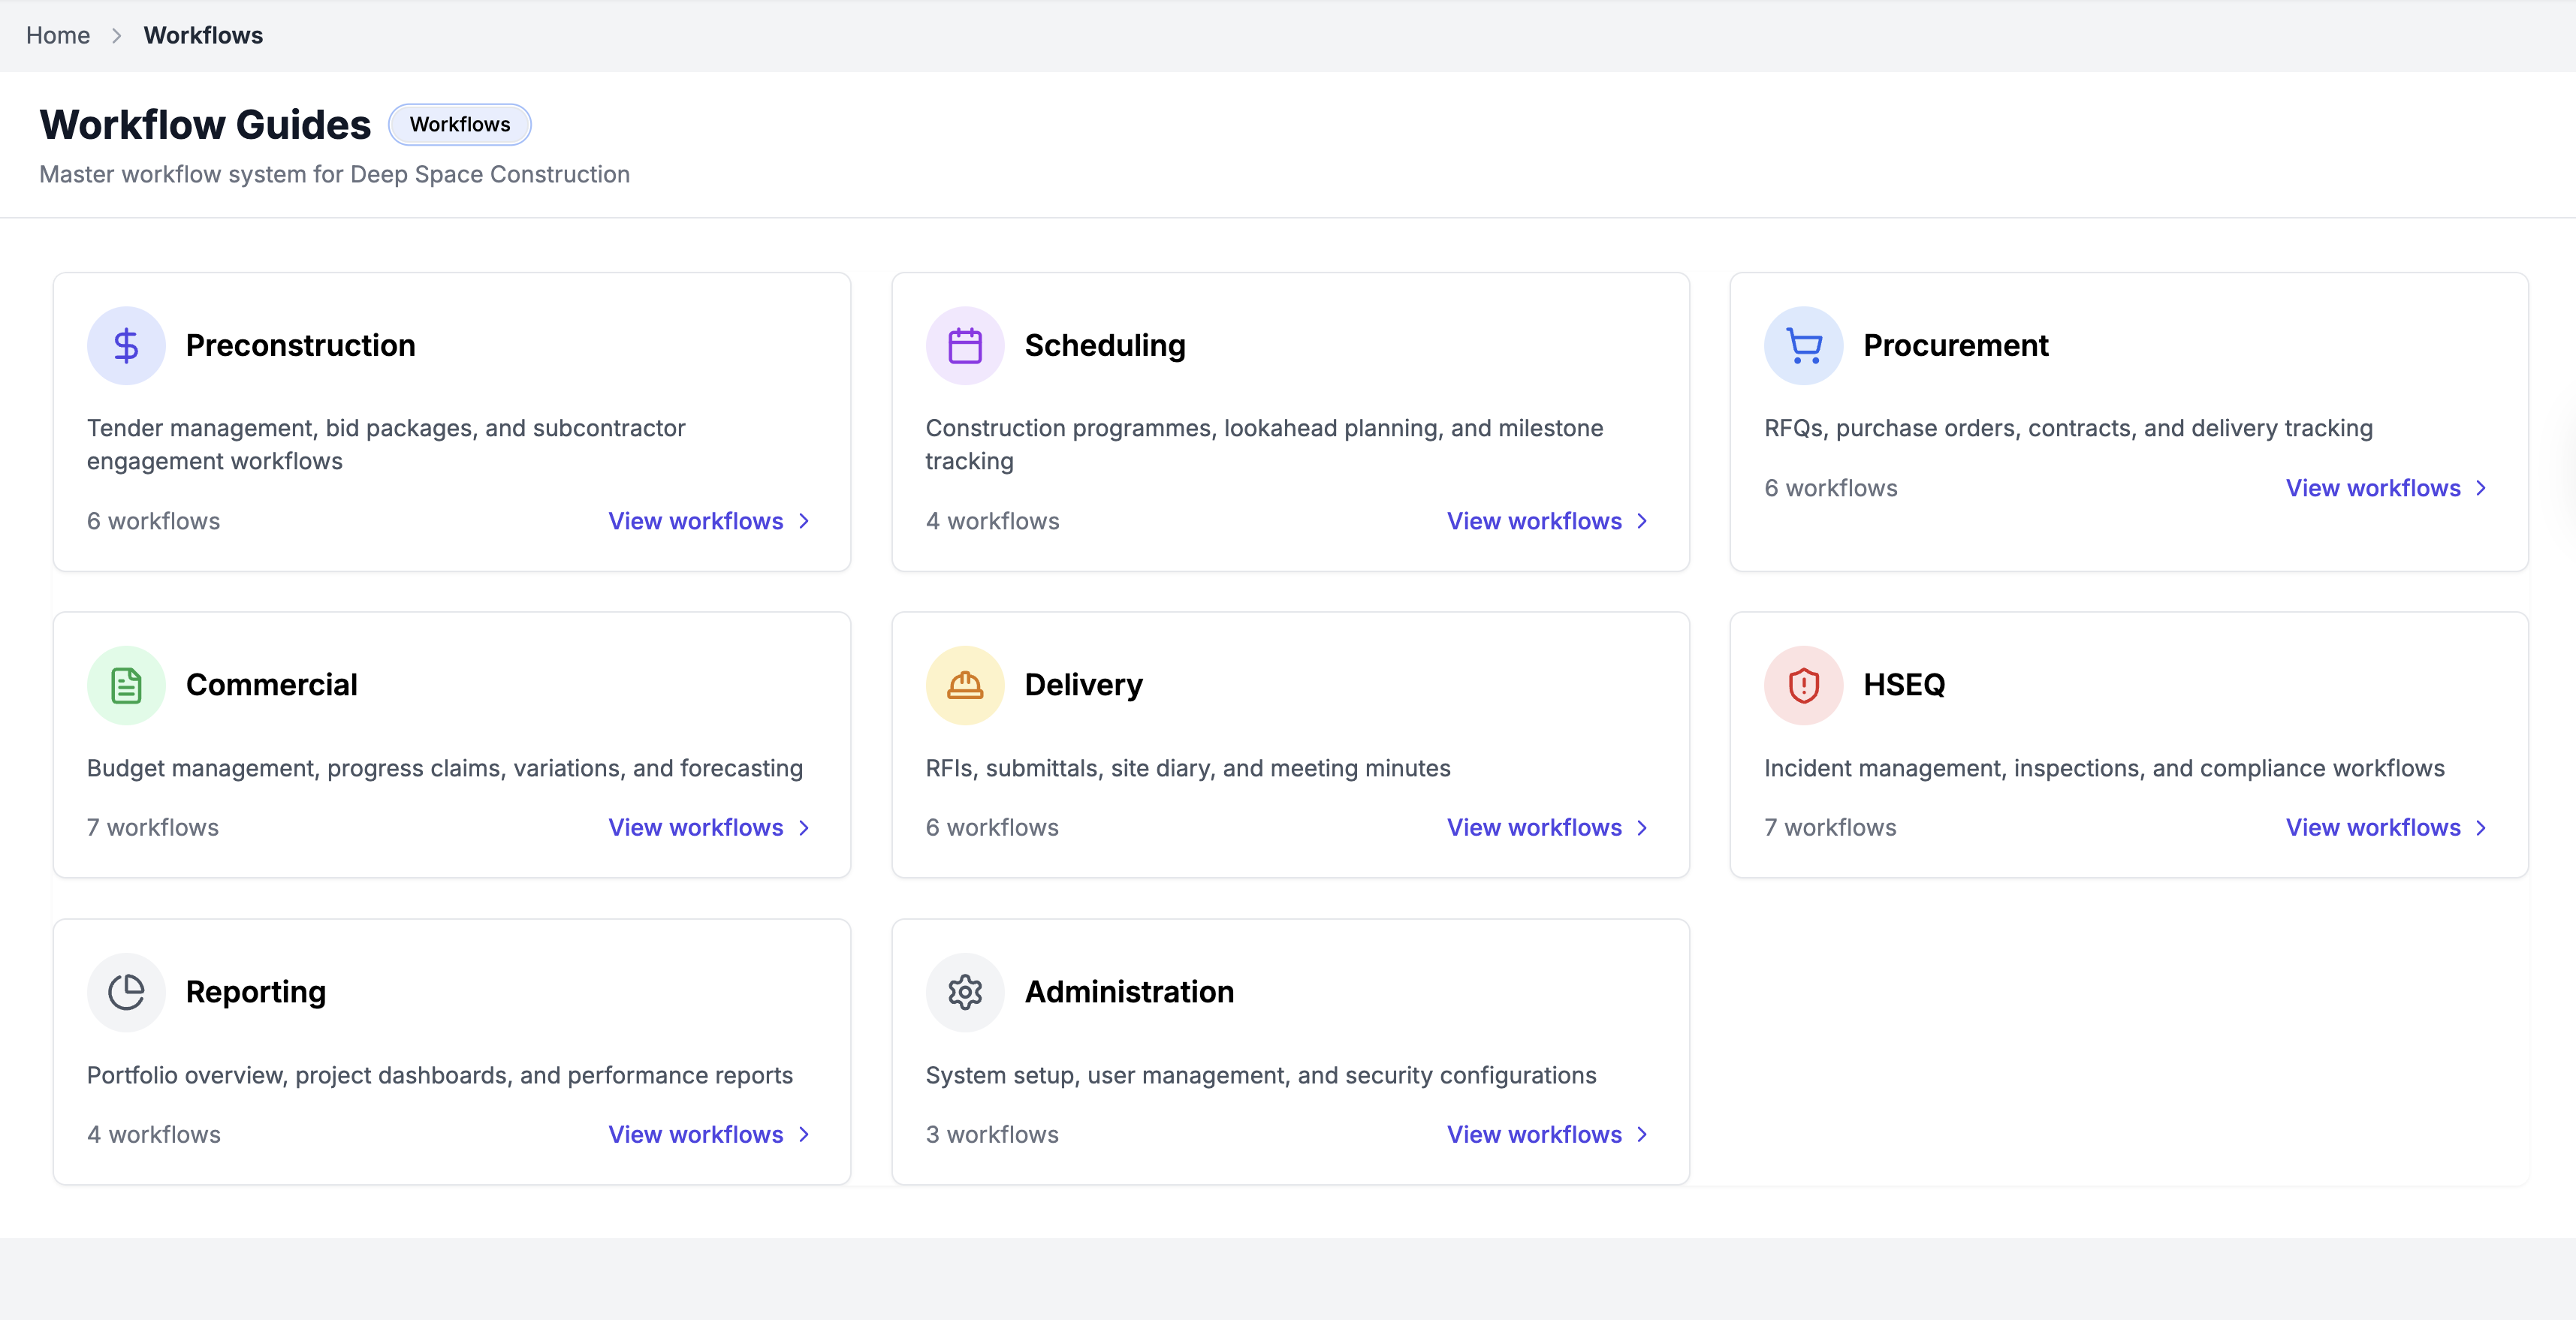Click the 'Portfolio overview, project dashboards' description

(439, 1076)
